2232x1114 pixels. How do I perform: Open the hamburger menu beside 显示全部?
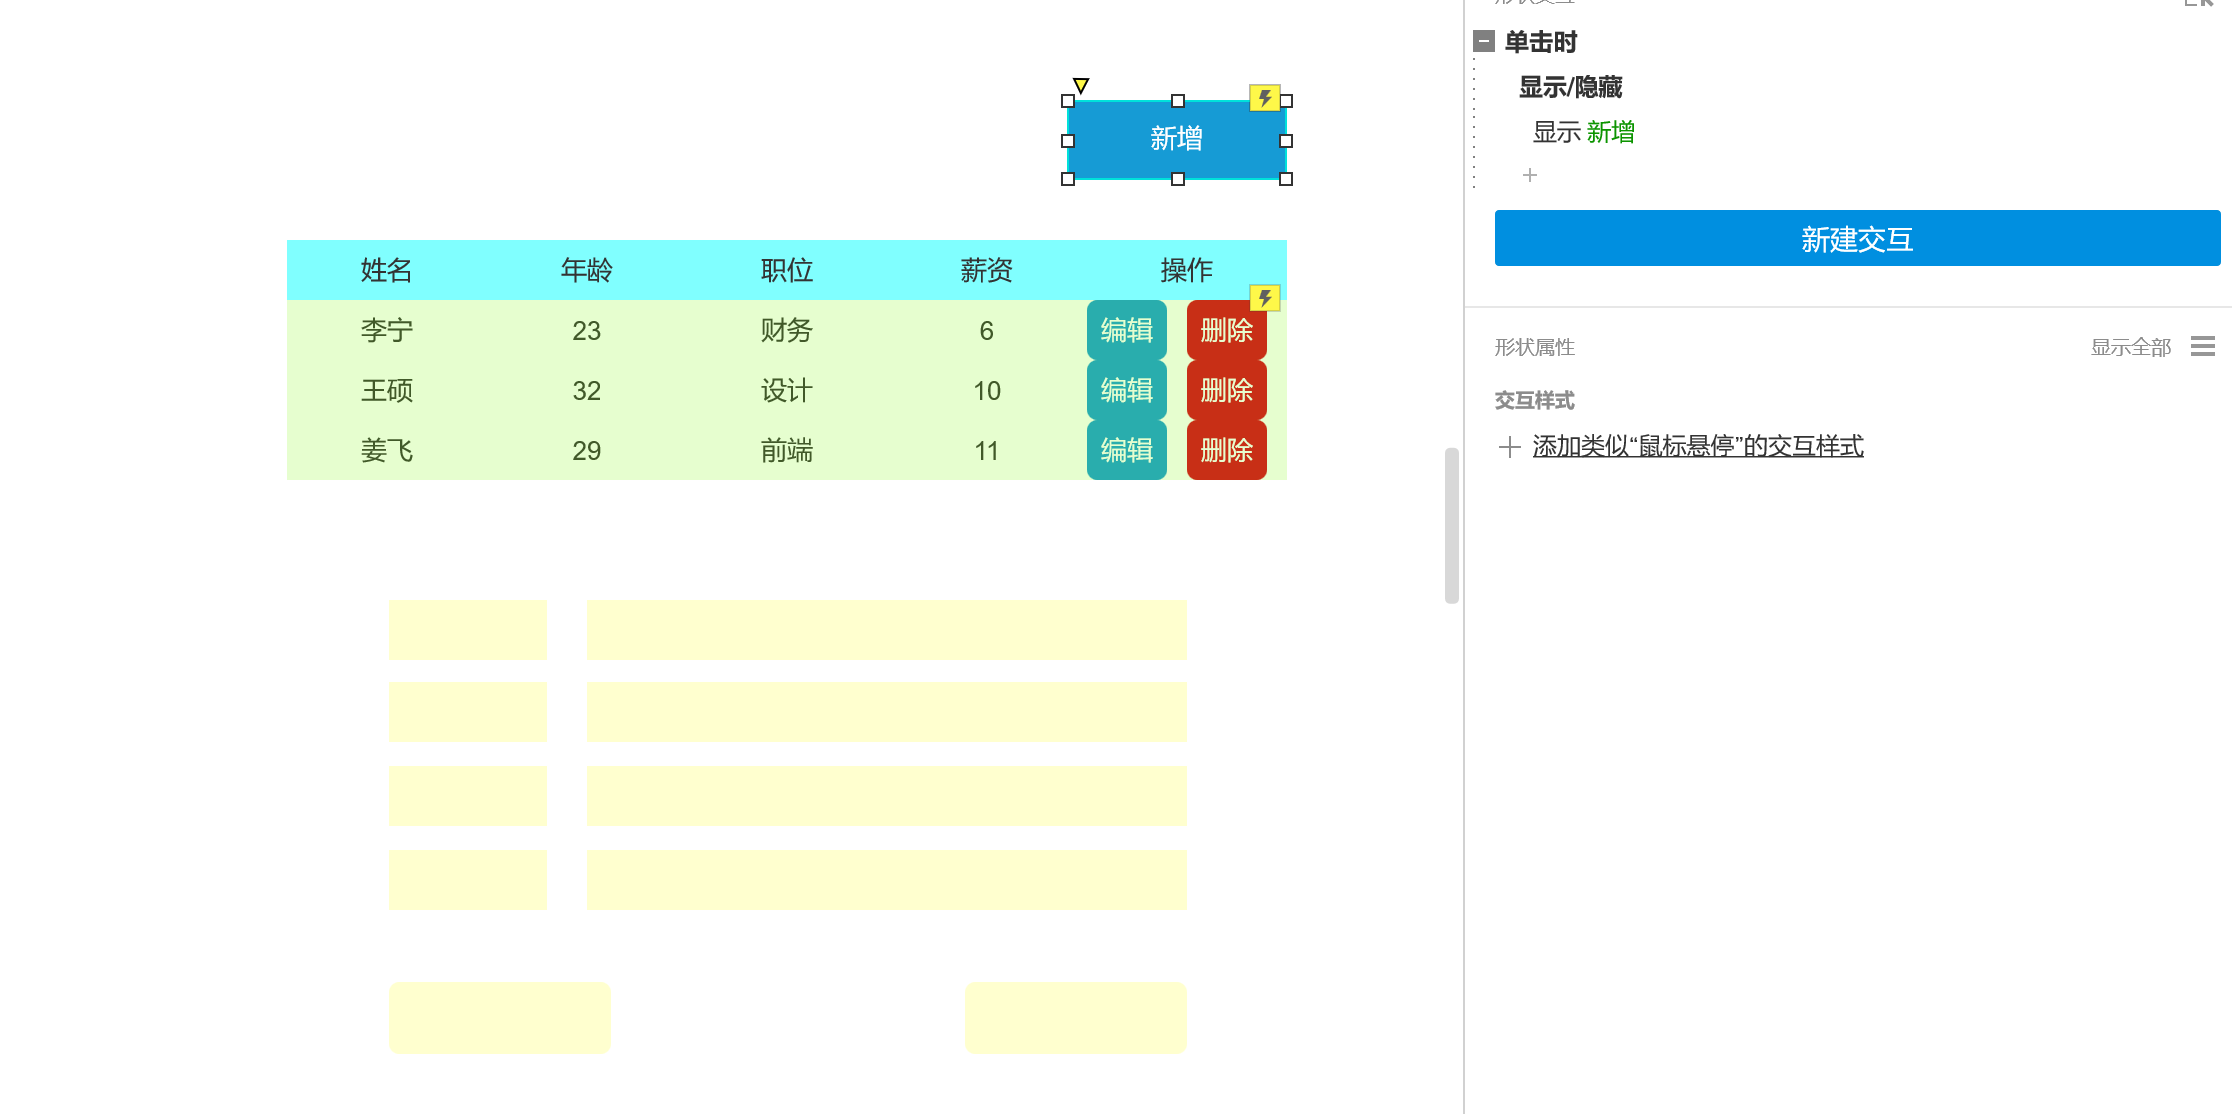(2202, 346)
